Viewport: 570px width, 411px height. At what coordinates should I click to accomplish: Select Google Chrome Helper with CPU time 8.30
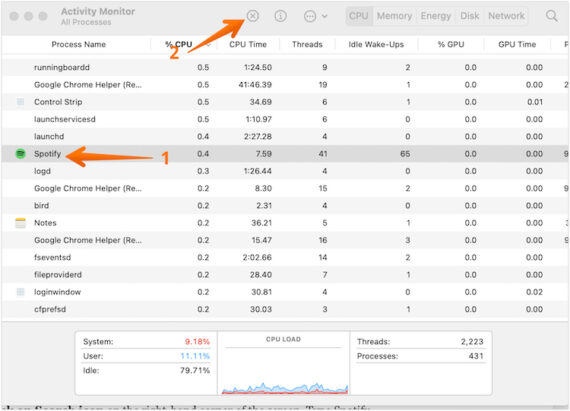point(88,188)
